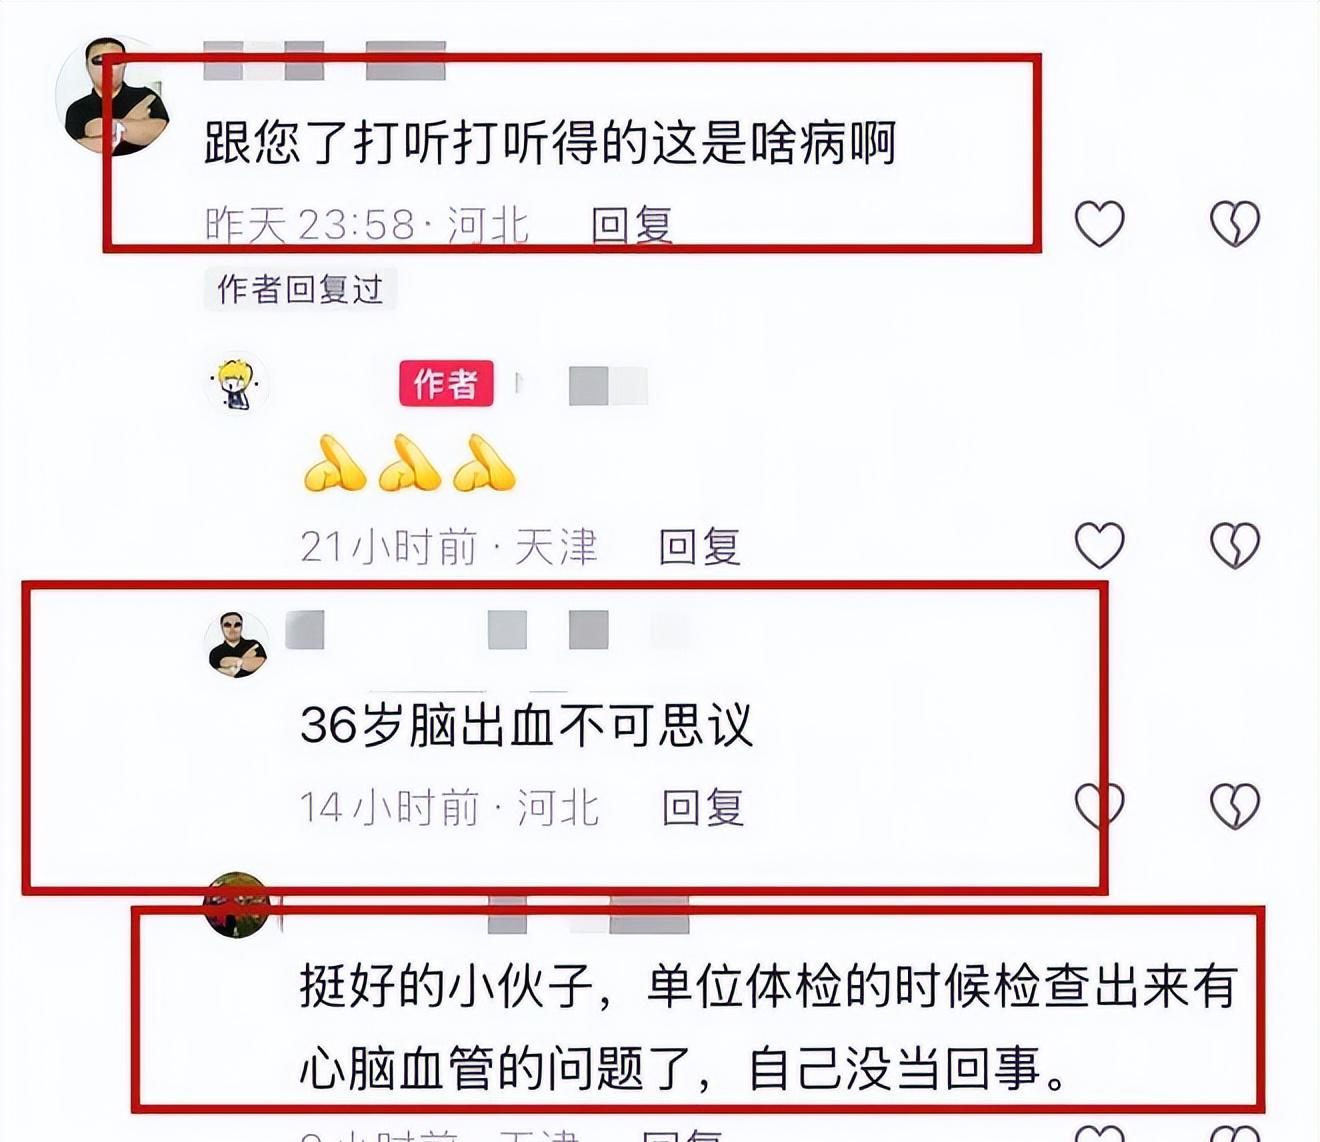Open the author's cartoon avatar profile
The image size is (1320, 1142).
[237, 382]
